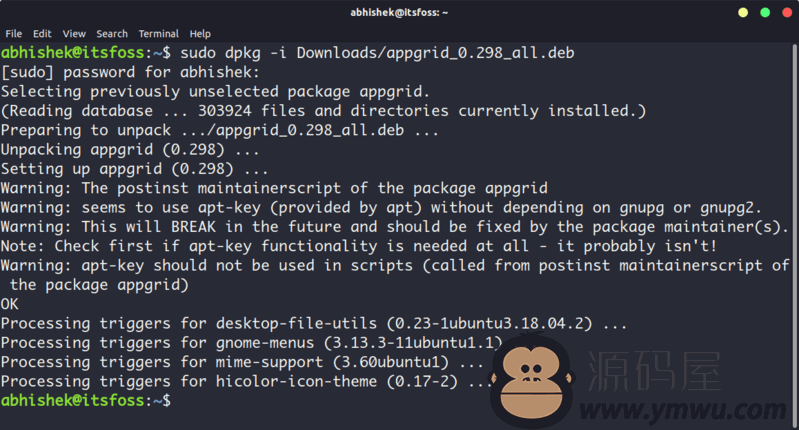Click the appgrid_0.298_all.deb filename in command
799x430 pixels.
click(481, 53)
